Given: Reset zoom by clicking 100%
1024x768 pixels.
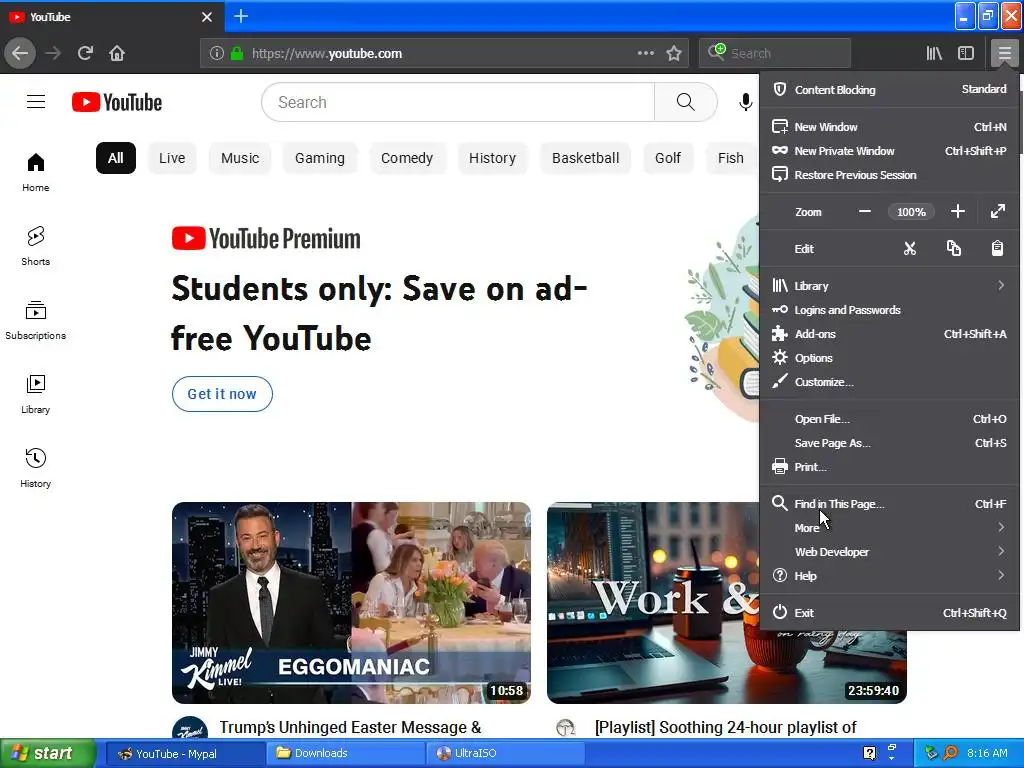Looking at the screenshot, I should [x=911, y=212].
